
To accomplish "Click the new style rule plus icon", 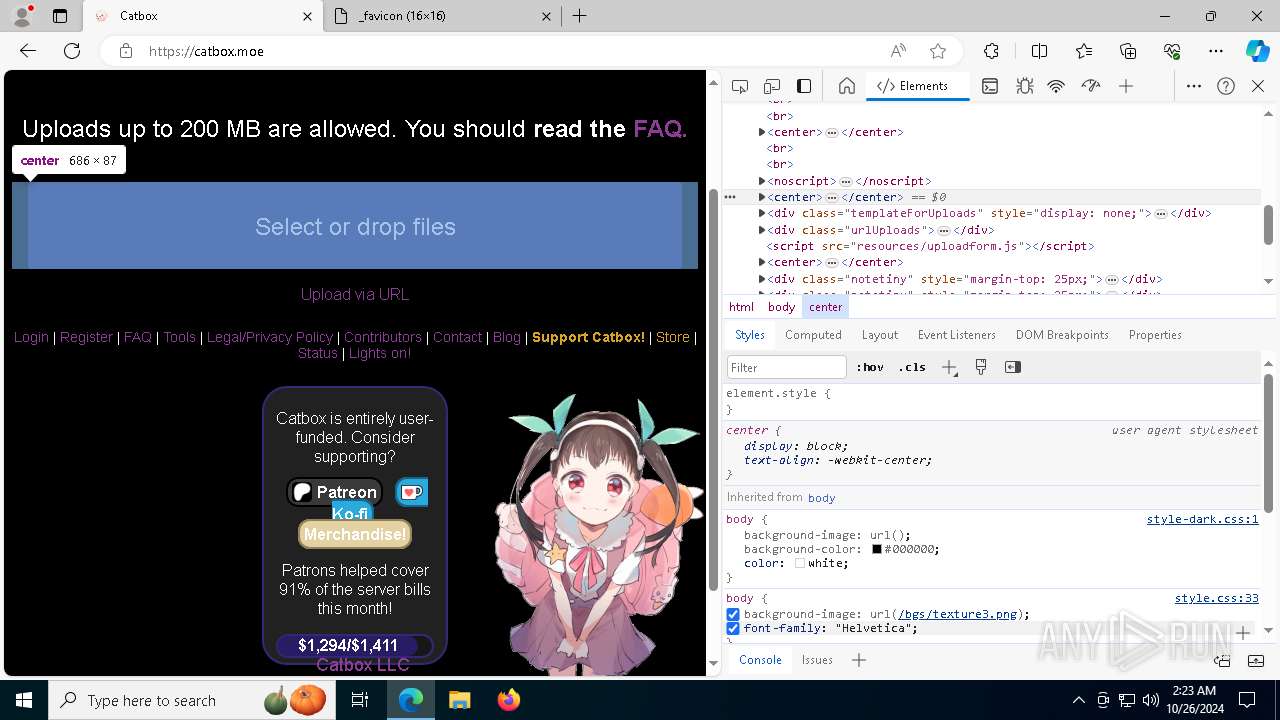I will 949,367.
